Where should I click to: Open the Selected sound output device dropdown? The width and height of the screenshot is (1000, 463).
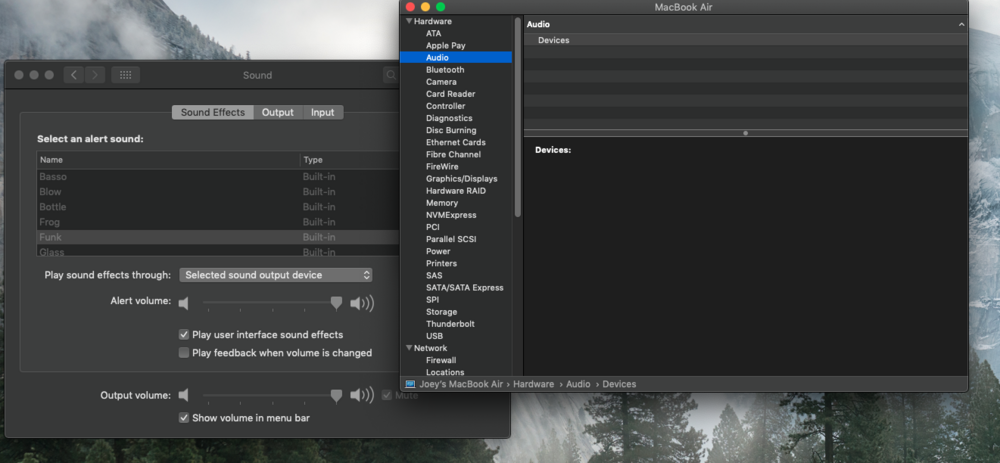(277, 275)
